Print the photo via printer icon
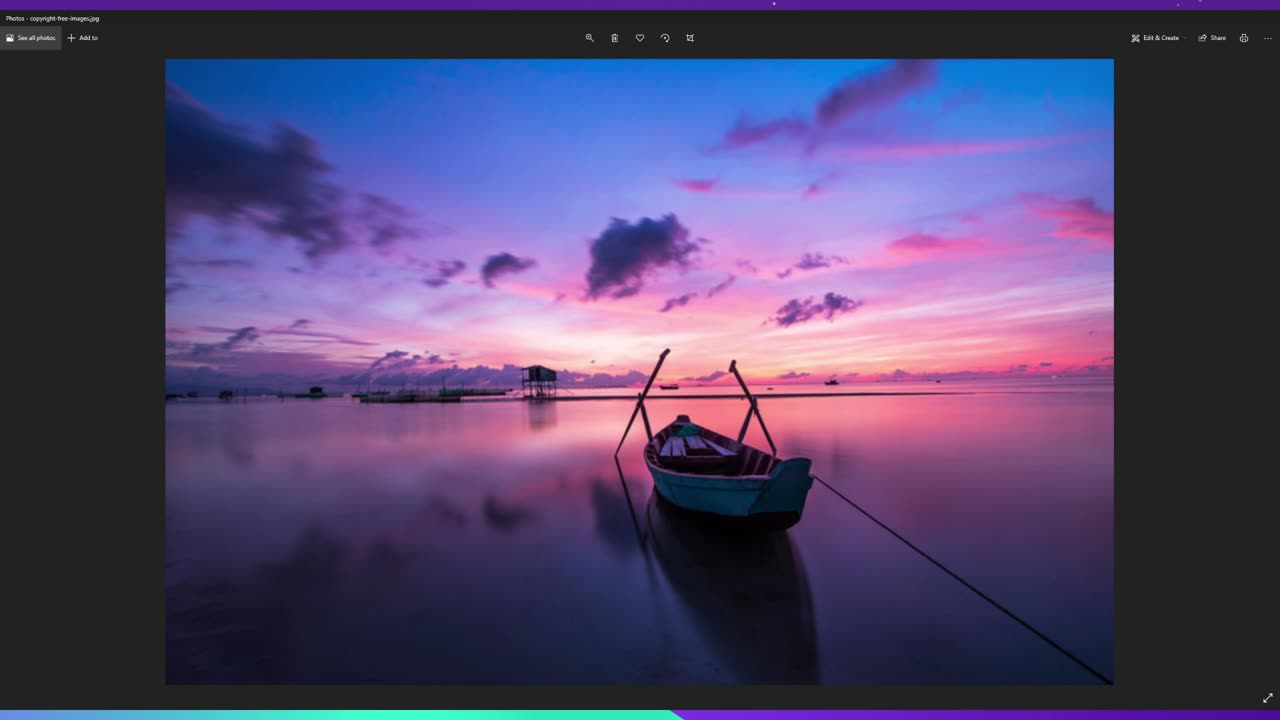This screenshot has width=1280, height=720. pos(1244,38)
